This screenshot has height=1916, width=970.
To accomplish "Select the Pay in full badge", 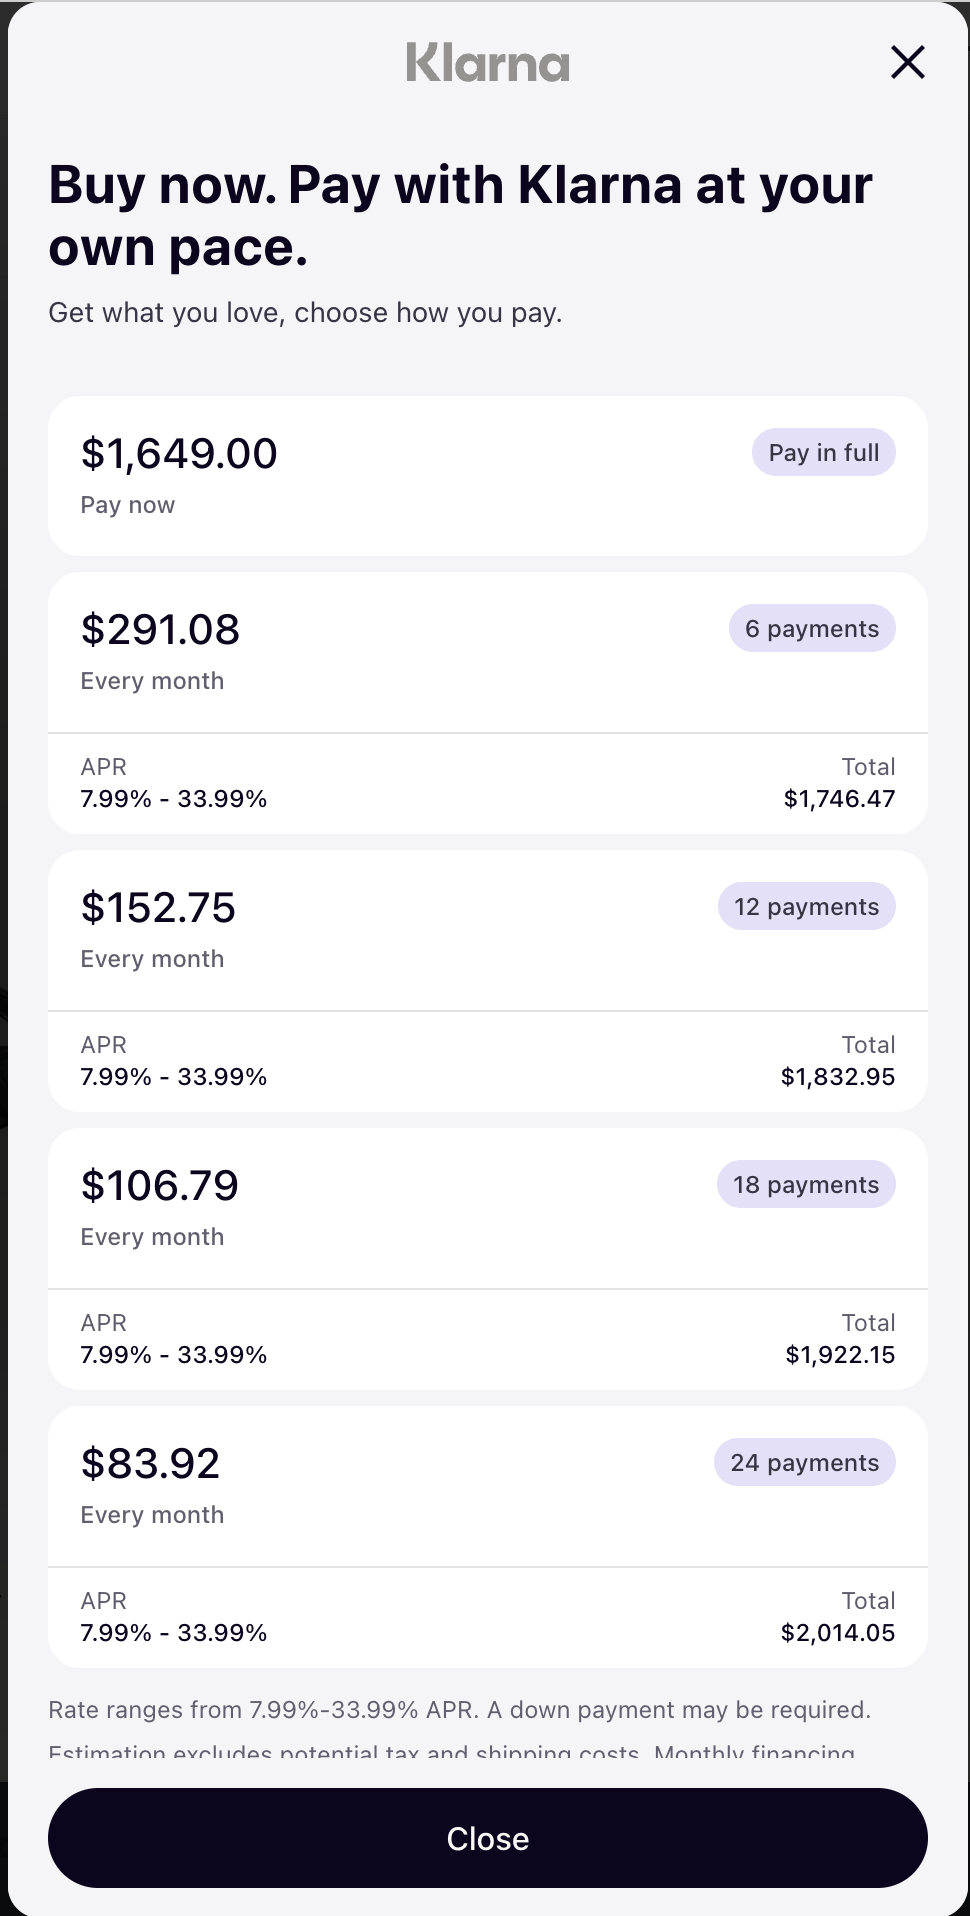I will (823, 453).
